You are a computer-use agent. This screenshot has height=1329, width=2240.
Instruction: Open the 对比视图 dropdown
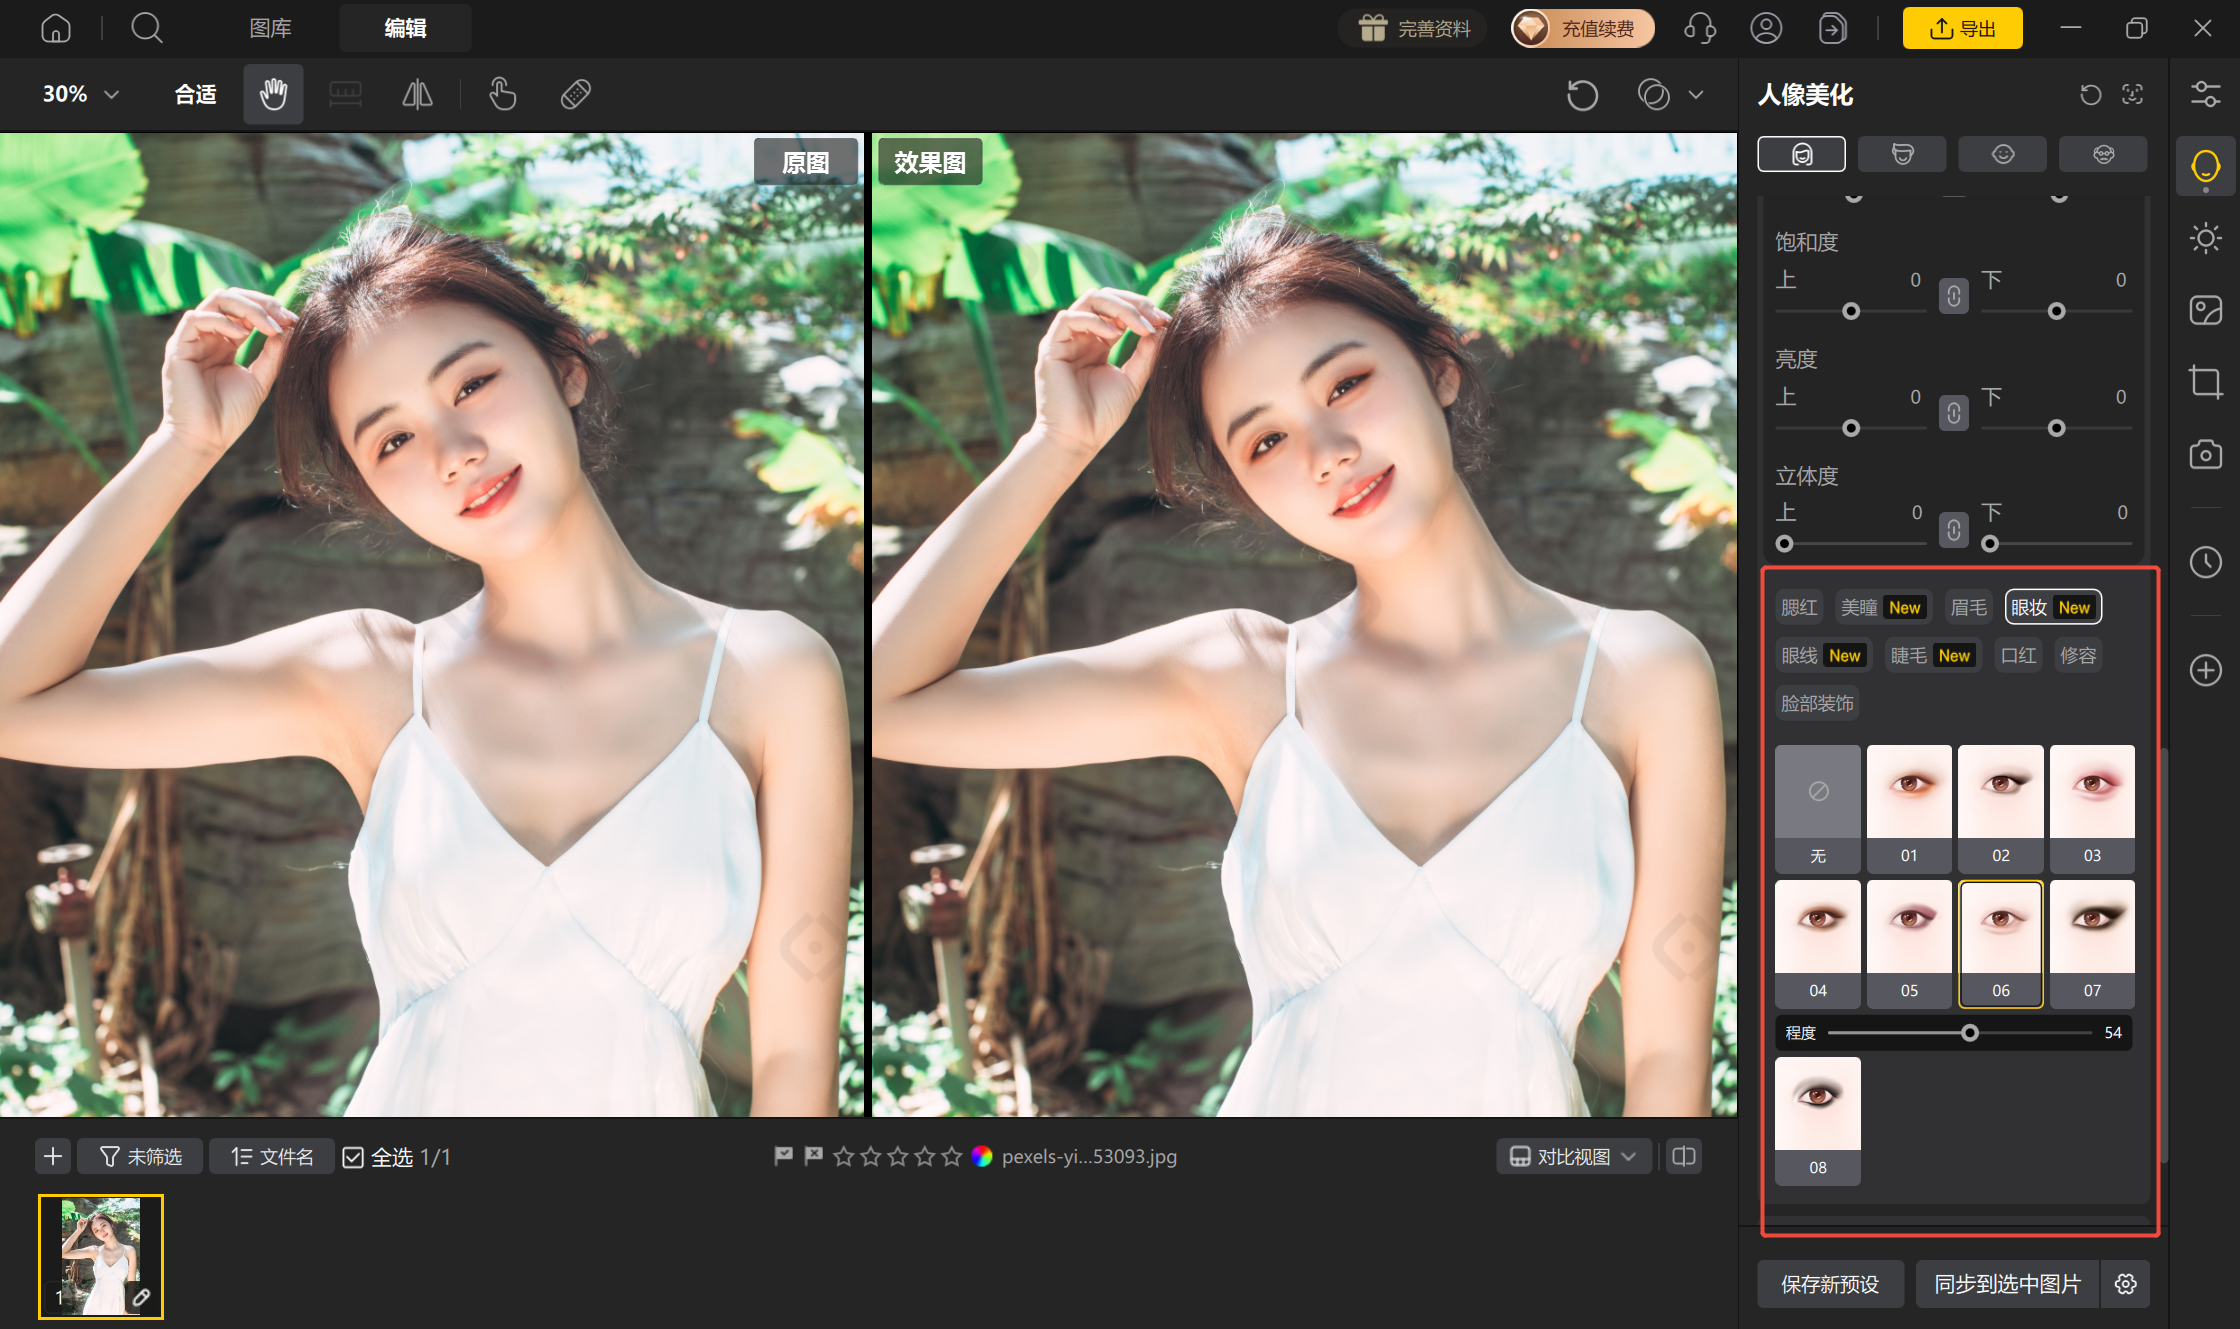(1573, 1157)
